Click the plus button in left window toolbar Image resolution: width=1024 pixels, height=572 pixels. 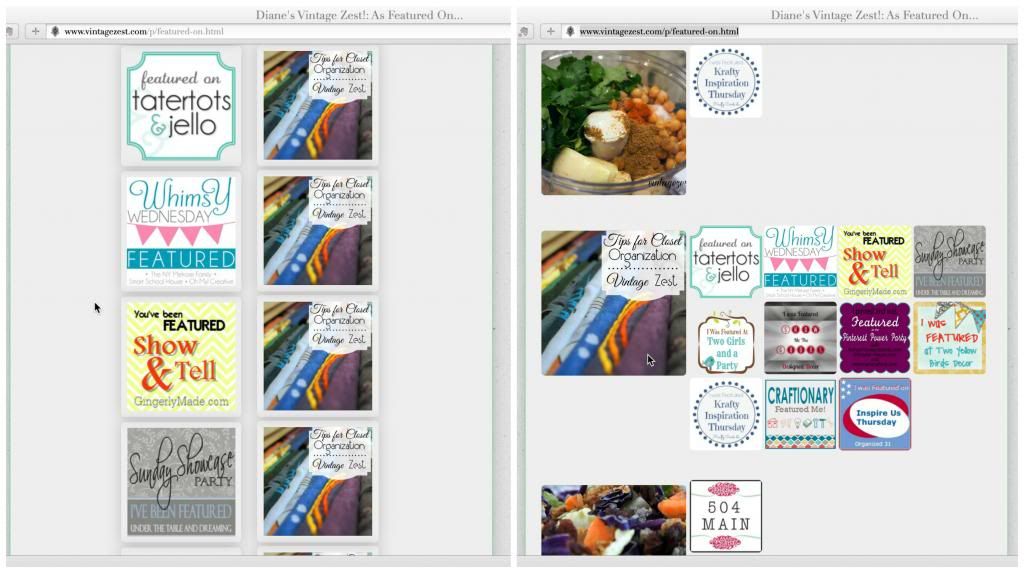pyautogui.click(x=35, y=31)
